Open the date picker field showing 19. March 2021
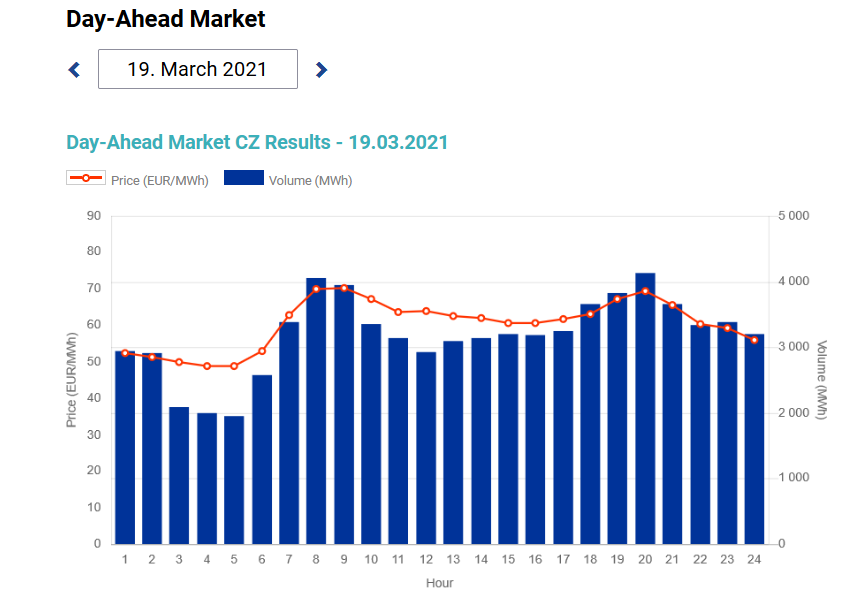Viewport: 864px width, 600px height. pos(197,68)
